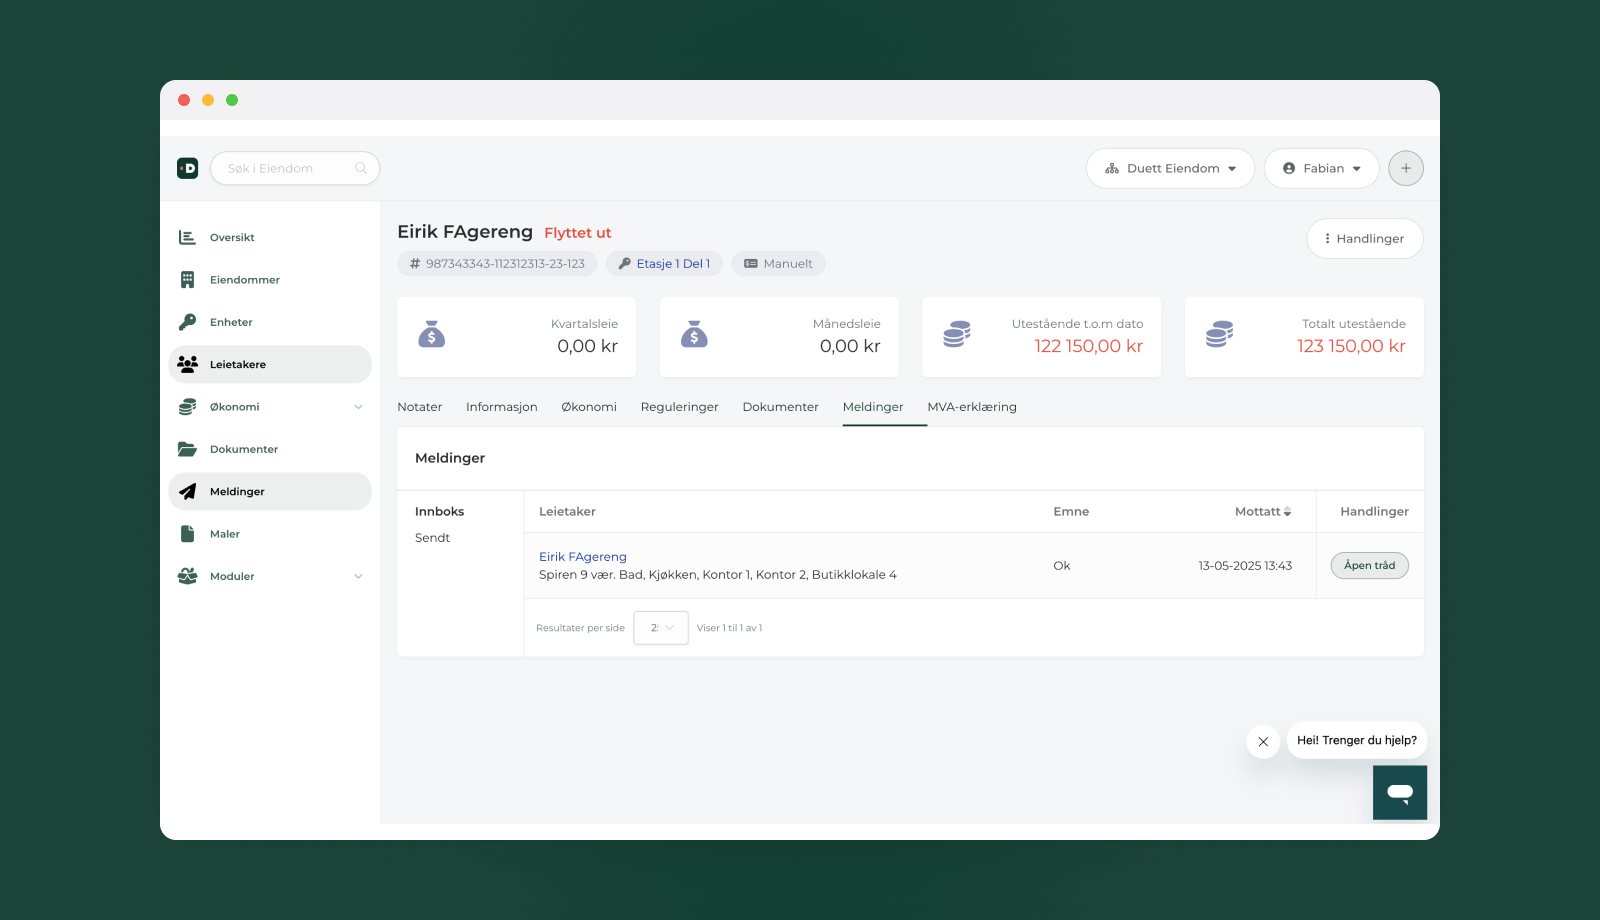Open the Fabian user menu
This screenshot has height=920, width=1600.
1321,168
